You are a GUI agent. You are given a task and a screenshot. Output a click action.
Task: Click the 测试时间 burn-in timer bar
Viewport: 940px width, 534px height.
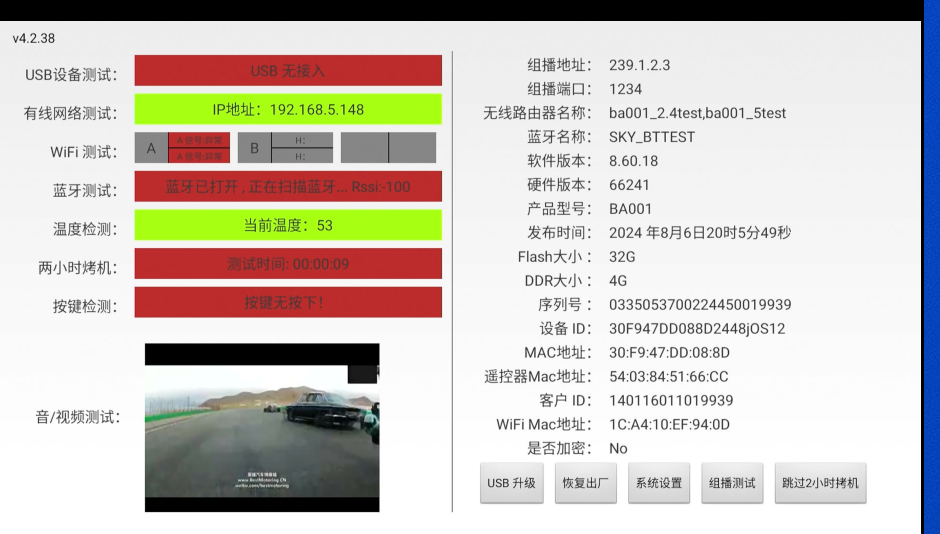(x=288, y=264)
